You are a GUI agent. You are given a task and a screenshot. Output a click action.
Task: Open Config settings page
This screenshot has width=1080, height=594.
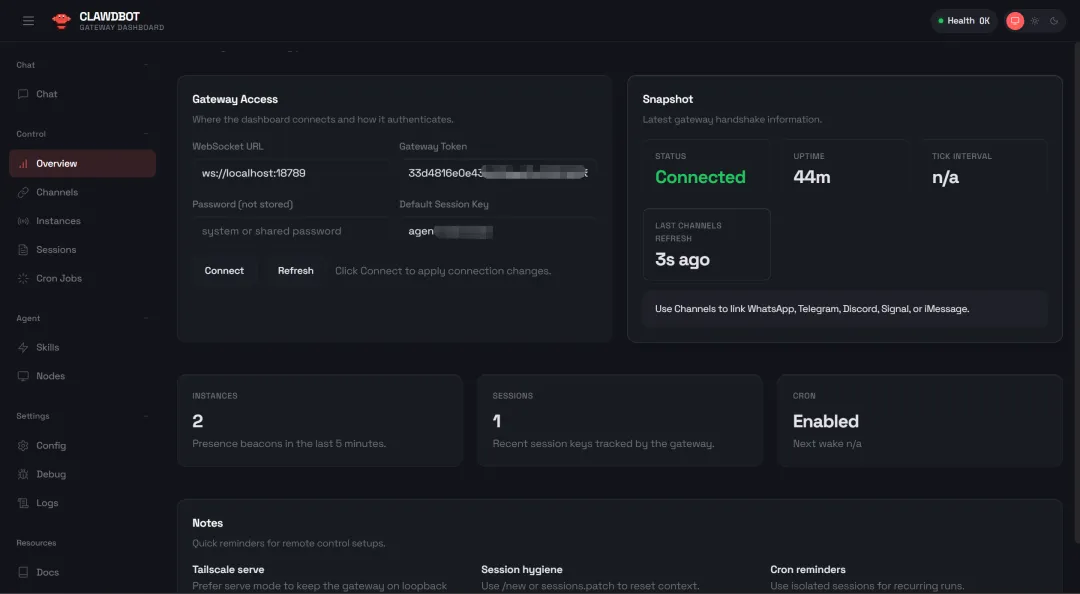click(x=83, y=446)
